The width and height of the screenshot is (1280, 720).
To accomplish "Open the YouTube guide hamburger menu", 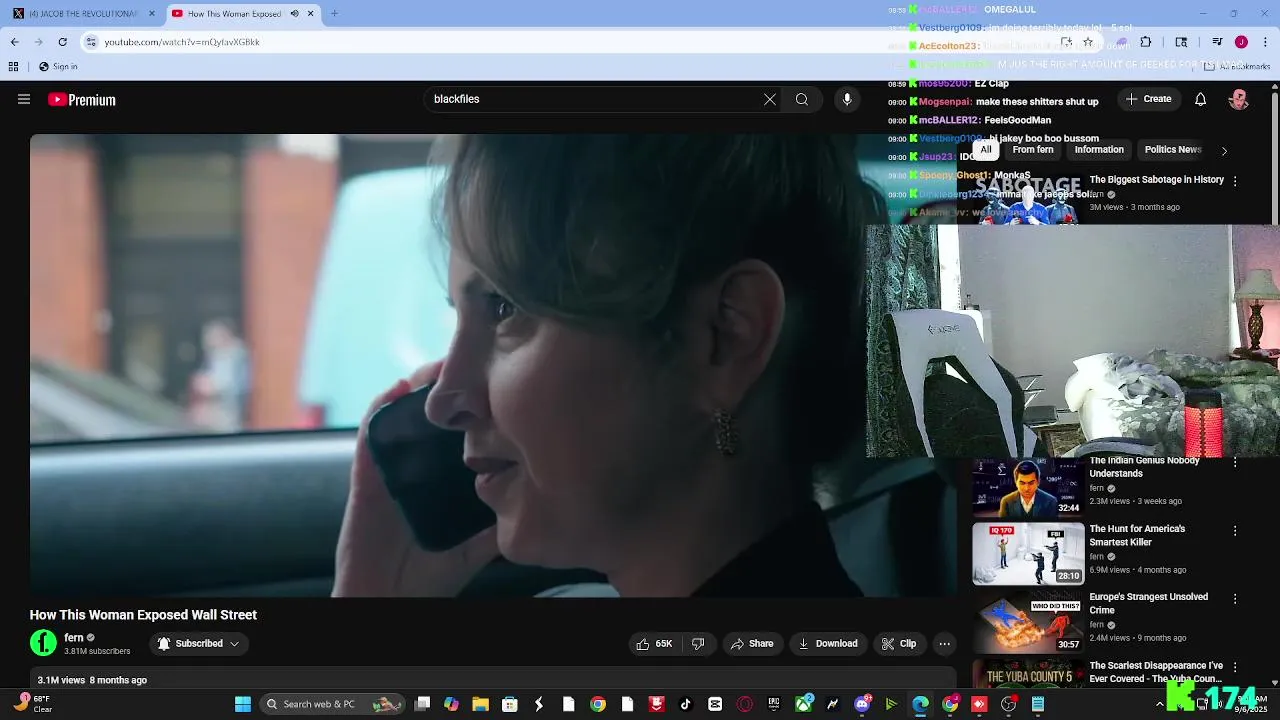I will (x=24, y=99).
